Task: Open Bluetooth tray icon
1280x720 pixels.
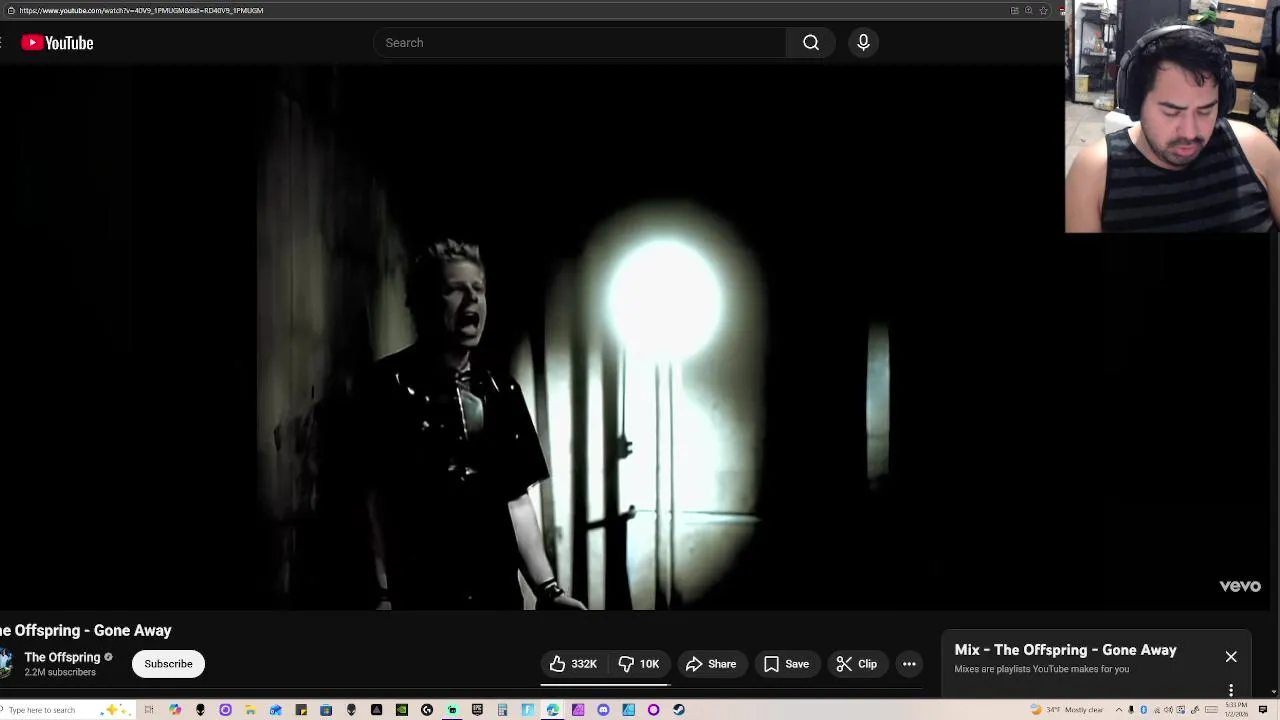Action: [1143, 710]
